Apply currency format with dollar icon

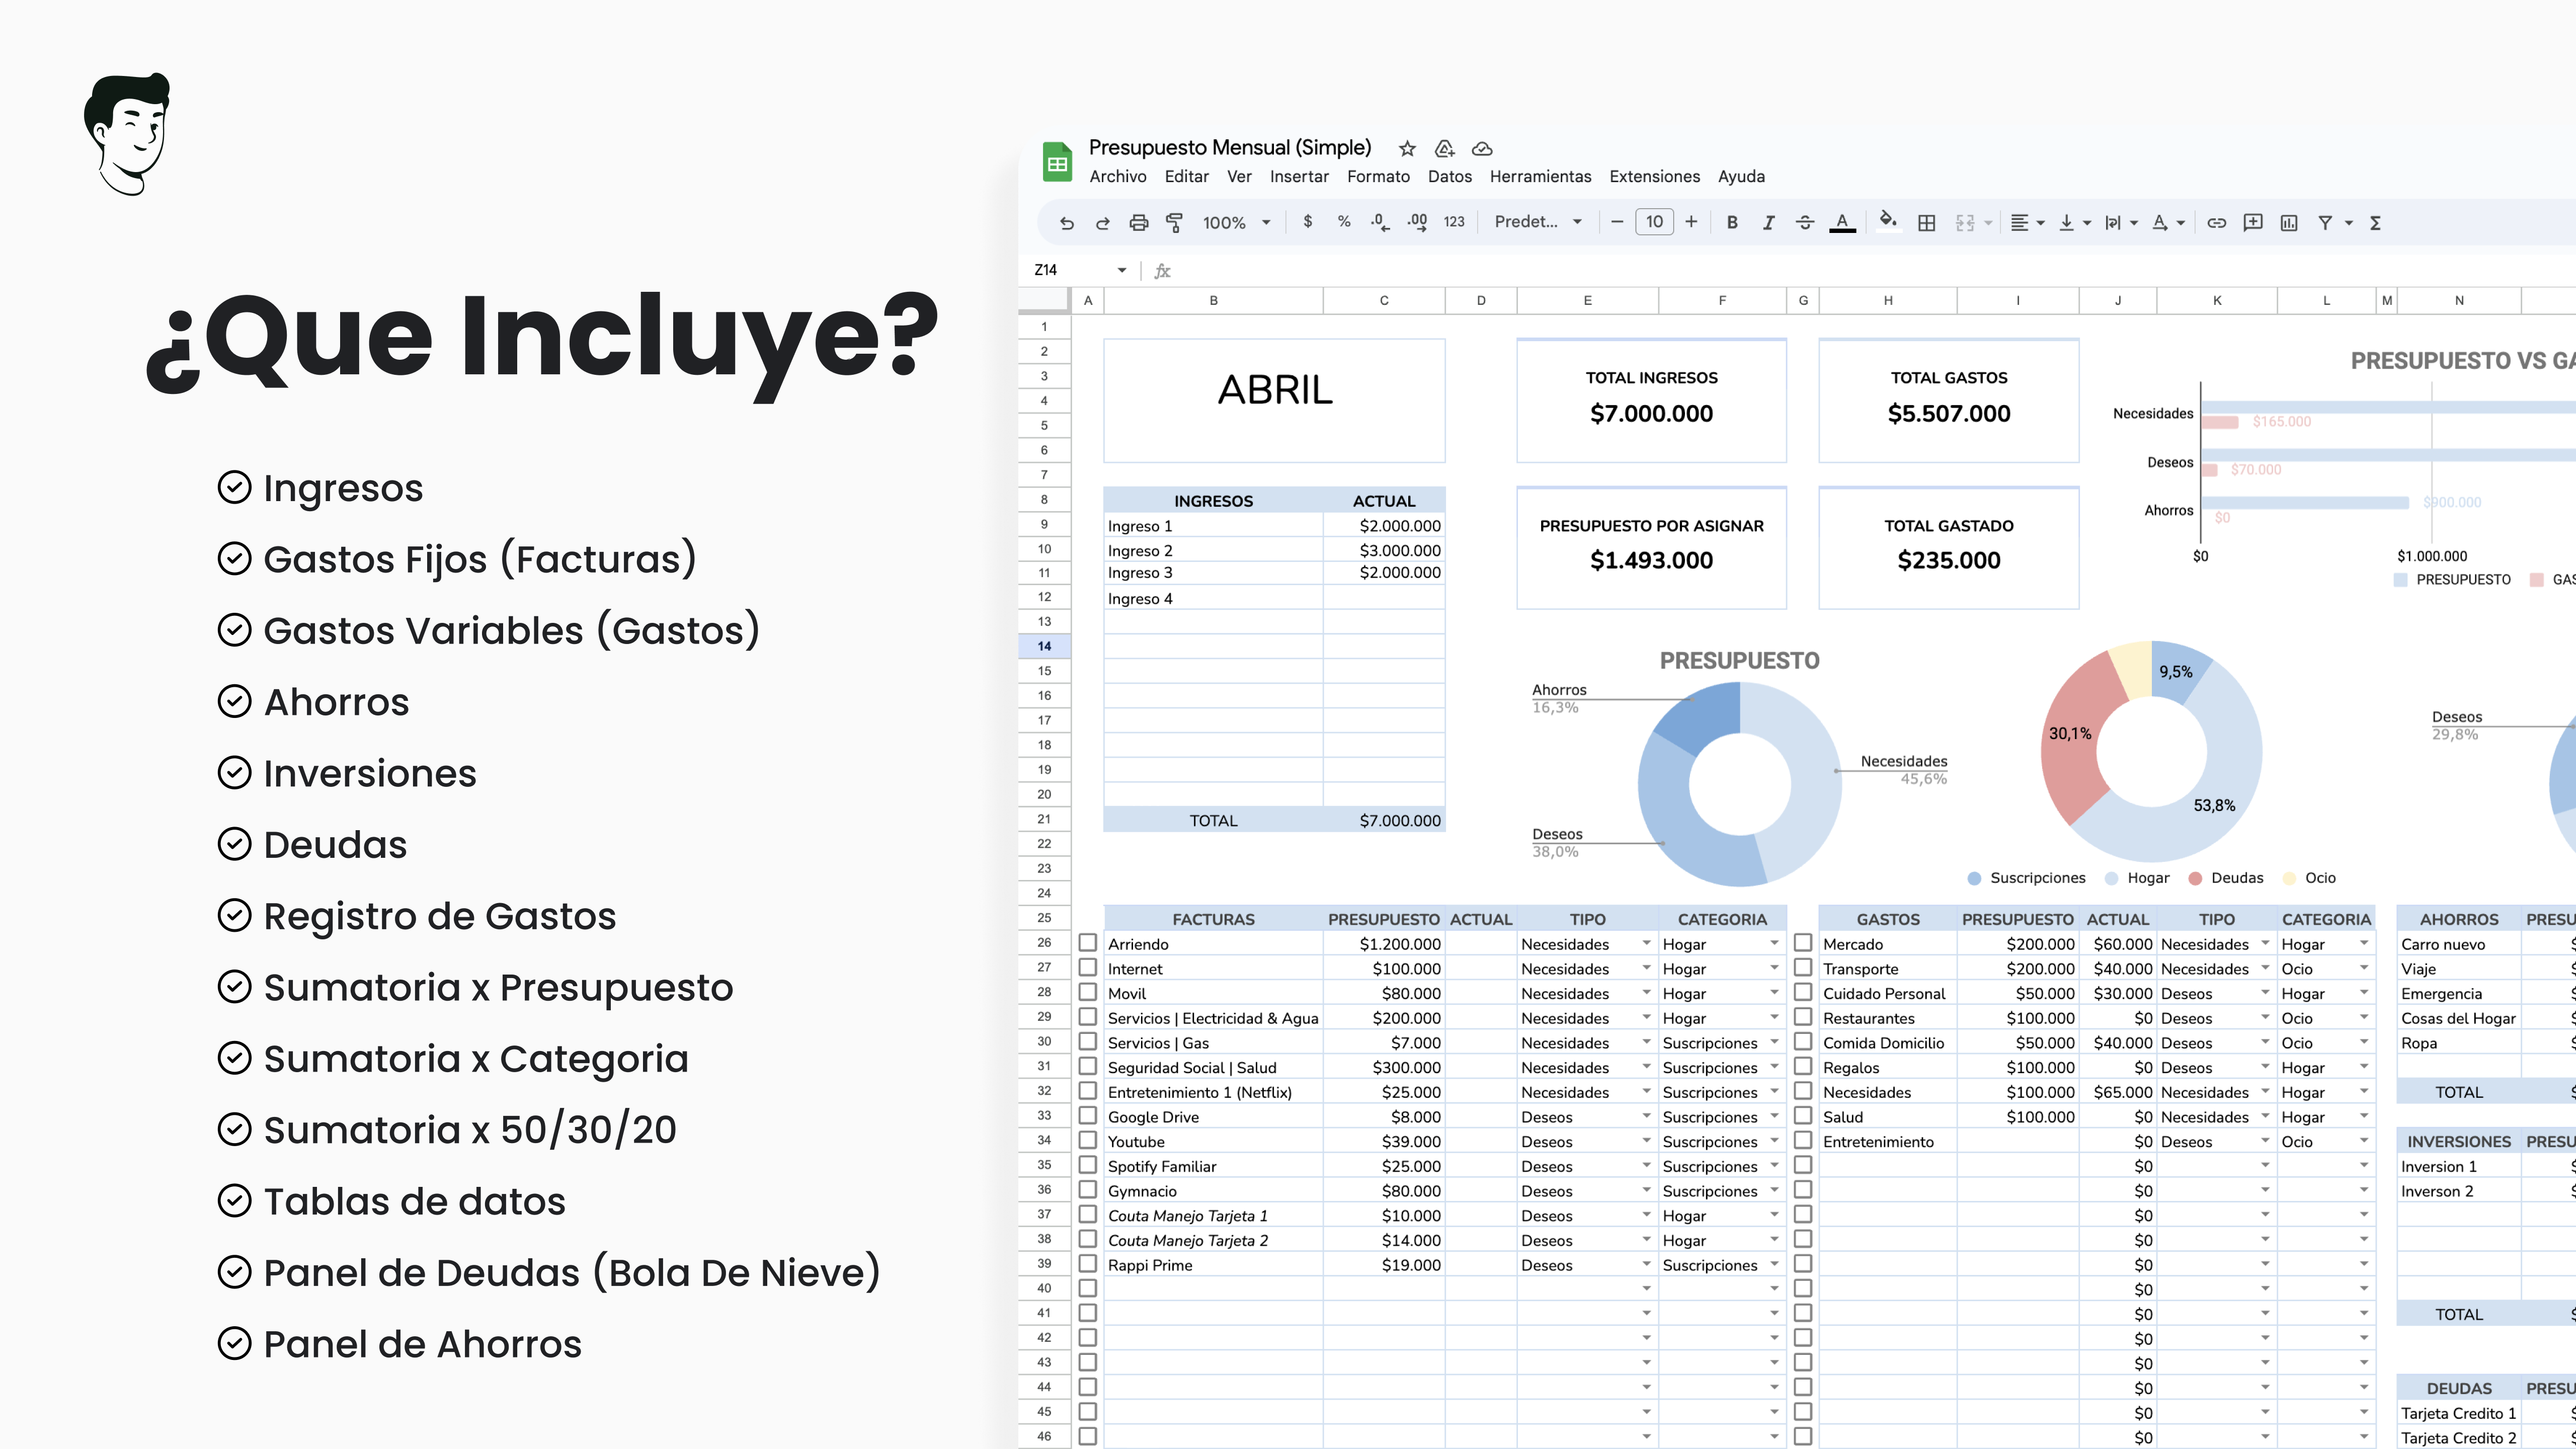[x=1308, y=222]
